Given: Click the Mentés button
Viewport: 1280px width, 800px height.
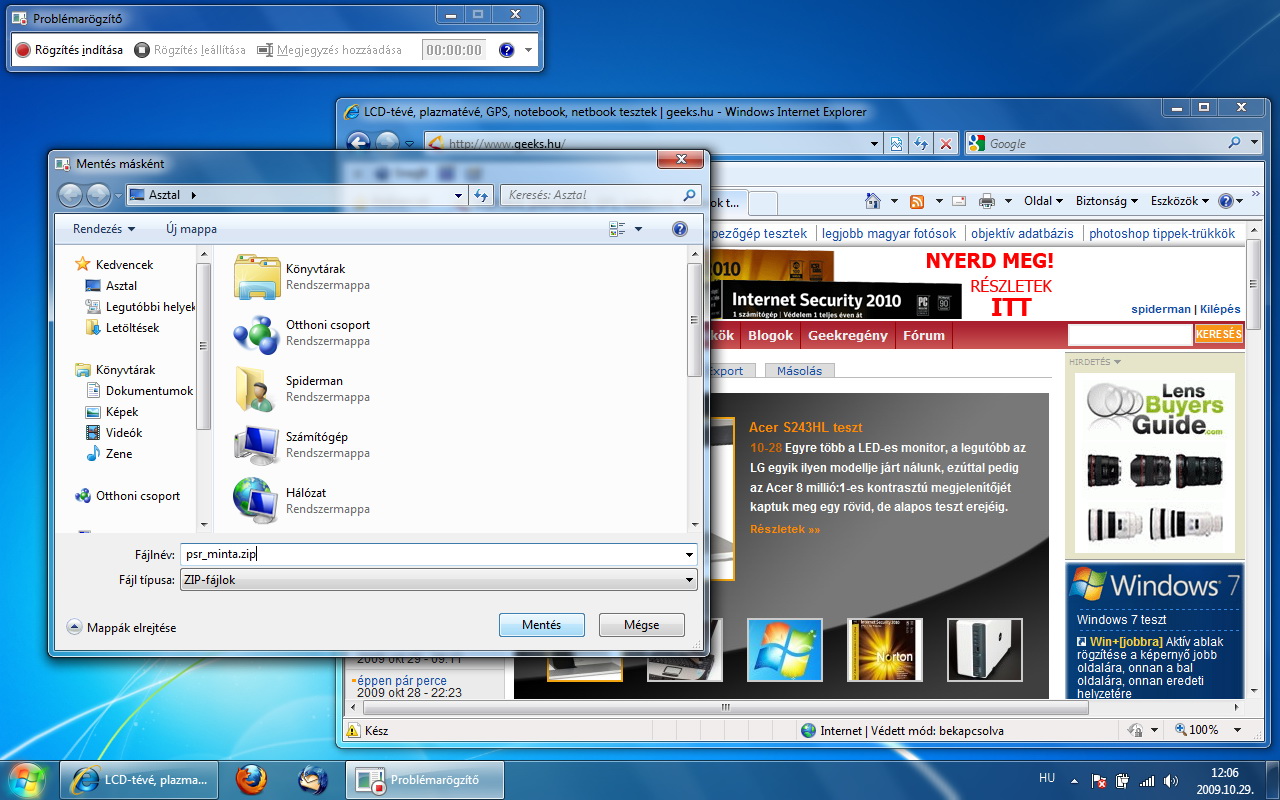Looking at the screenshot, I should (541, 625).
